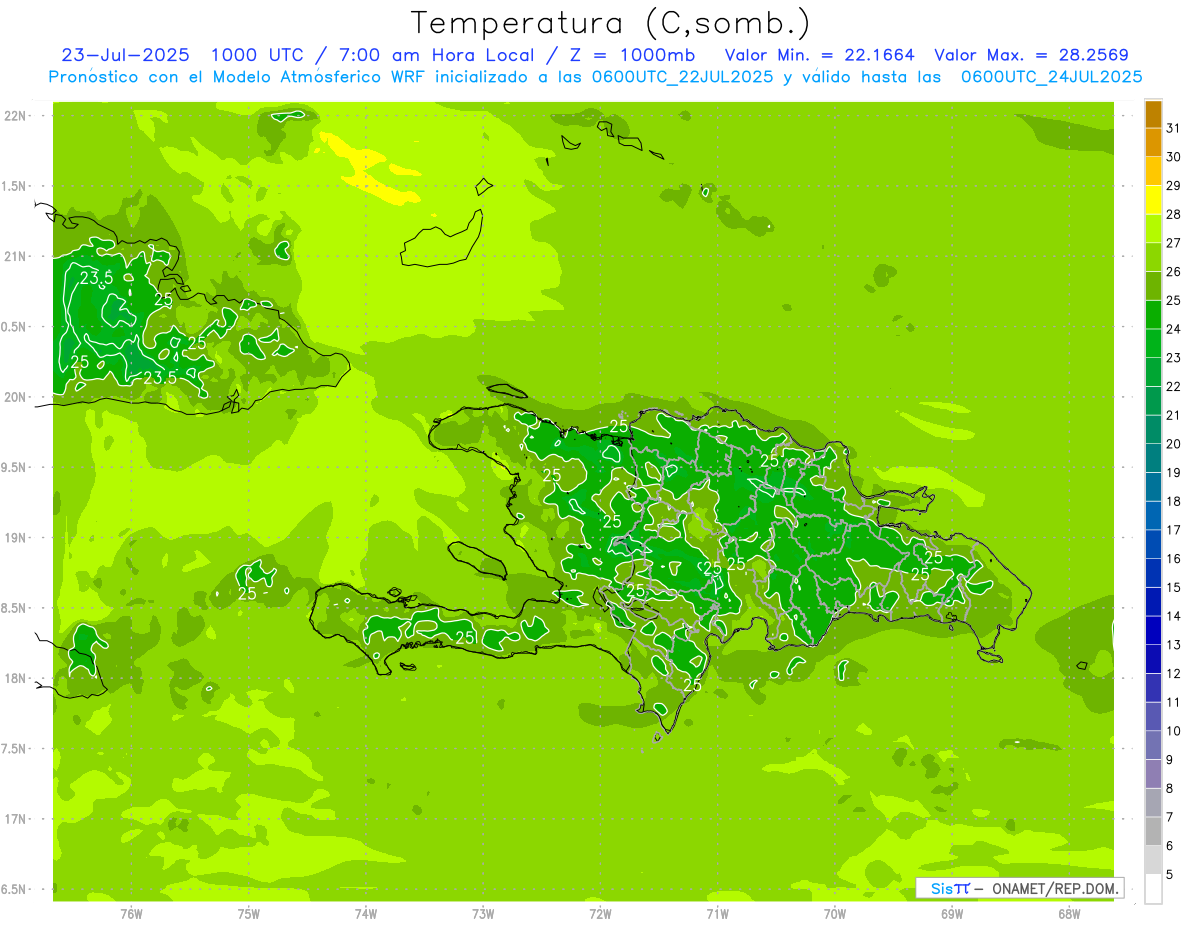The width and height of the screenshot is (1200, 927).
Task: Click legend value '28'
Action: point(1173,214)
